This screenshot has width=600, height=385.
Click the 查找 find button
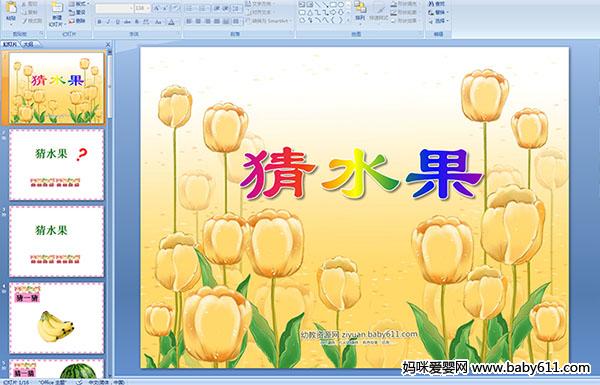[437, 4]
